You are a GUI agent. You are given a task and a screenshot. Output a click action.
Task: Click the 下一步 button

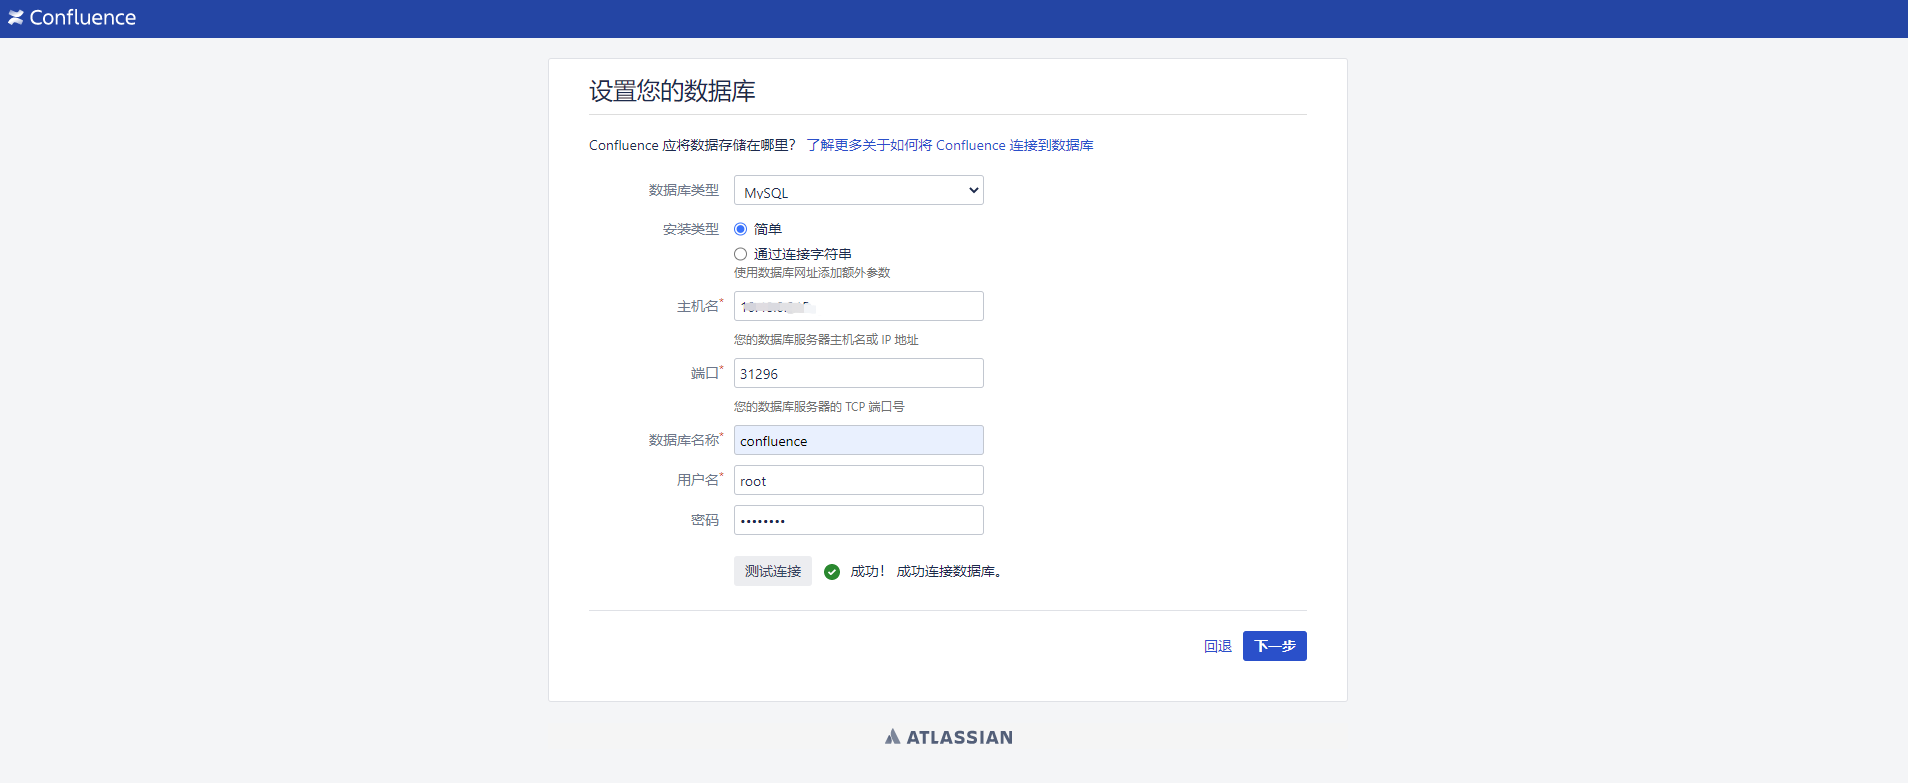pos(1274,646)
